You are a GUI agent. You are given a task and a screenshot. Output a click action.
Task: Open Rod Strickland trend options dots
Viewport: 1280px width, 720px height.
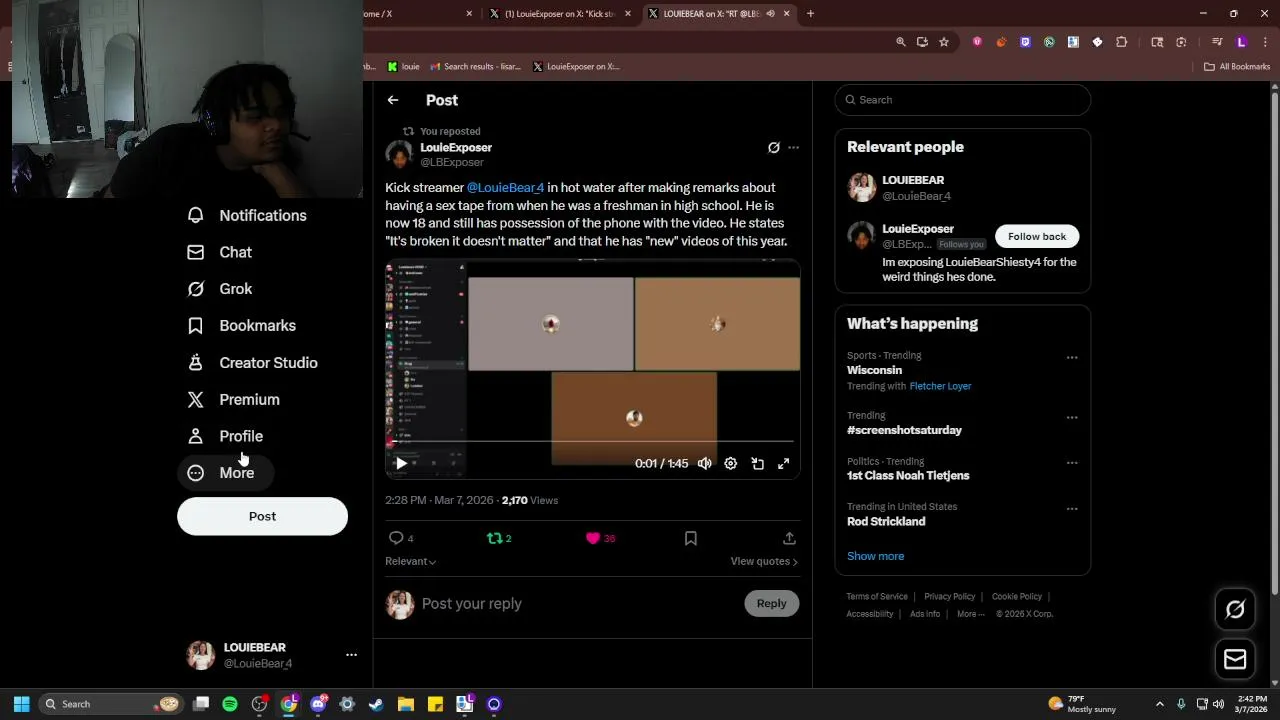[x=1072, y=509]
